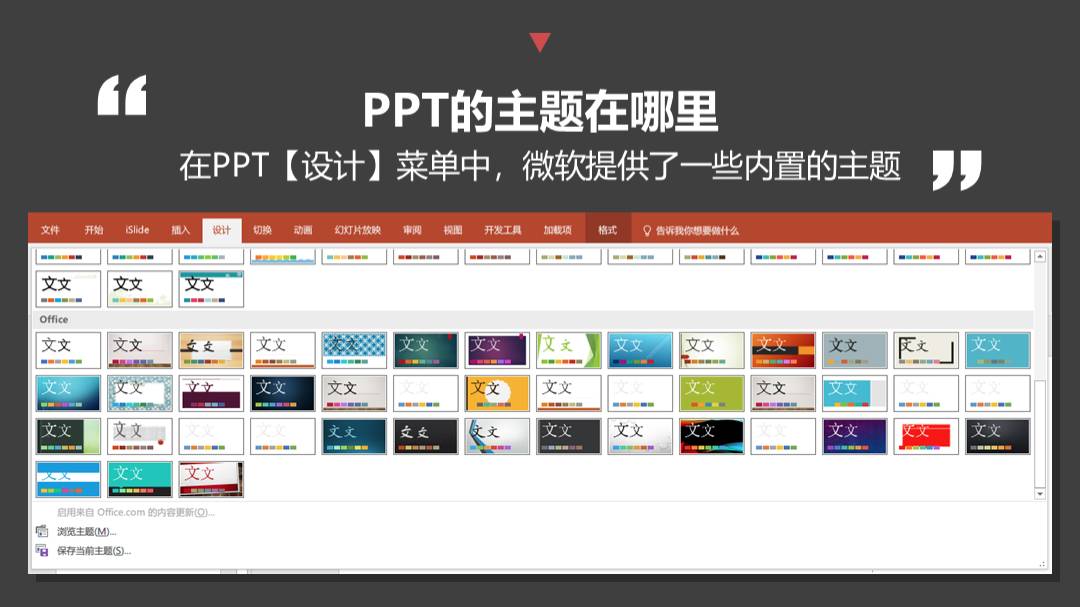
Task: Click 保存当前主题(S)... menu entry
Action: coord(94,551)
